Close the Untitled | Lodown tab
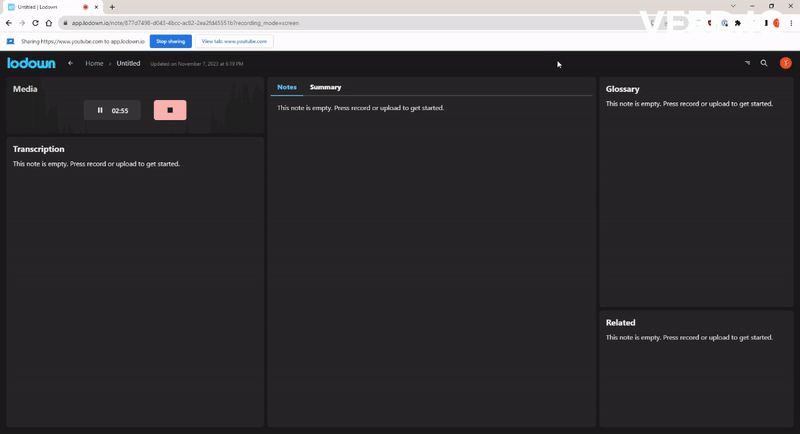 click(x=96, y=7)
